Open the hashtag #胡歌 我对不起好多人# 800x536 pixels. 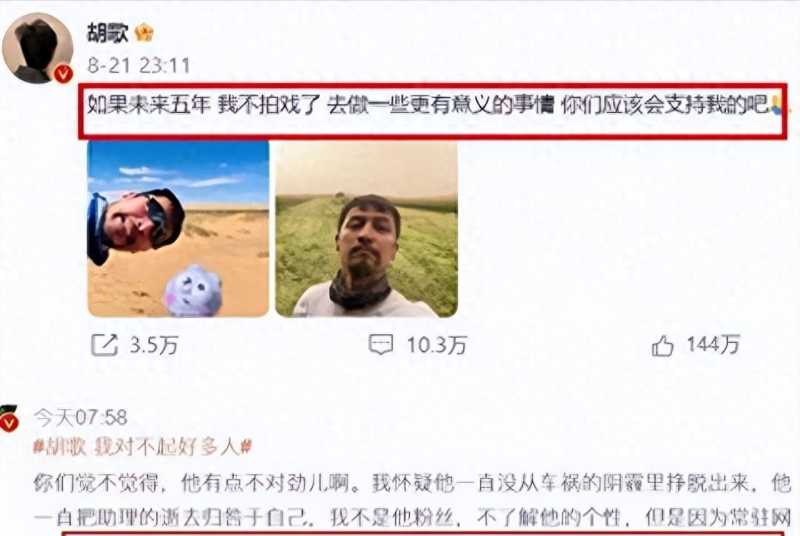click(142, 447)
